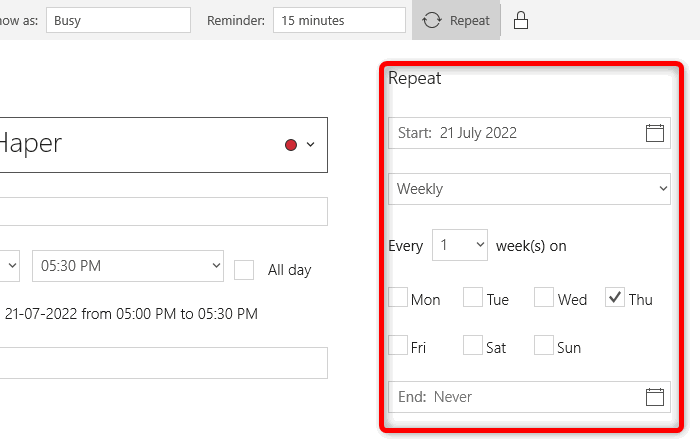Expand the calendar color chevron
The height and width of the screenshot is (439, 700).
click(311, 145)
